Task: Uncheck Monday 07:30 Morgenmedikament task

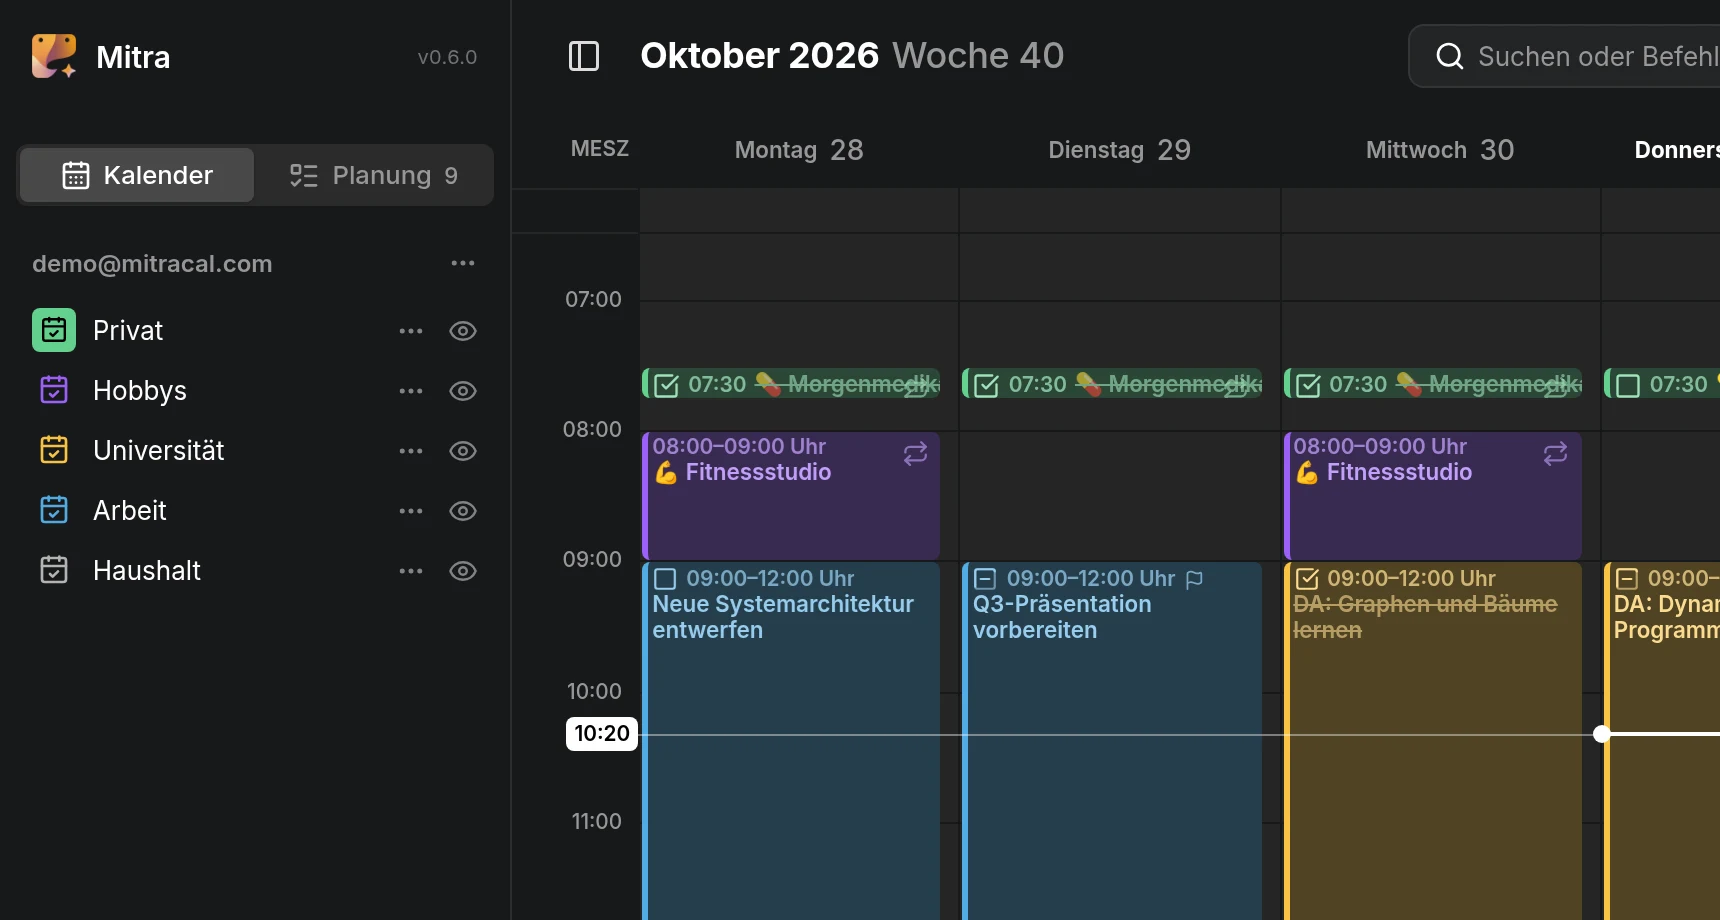Action: pos(666,385)
